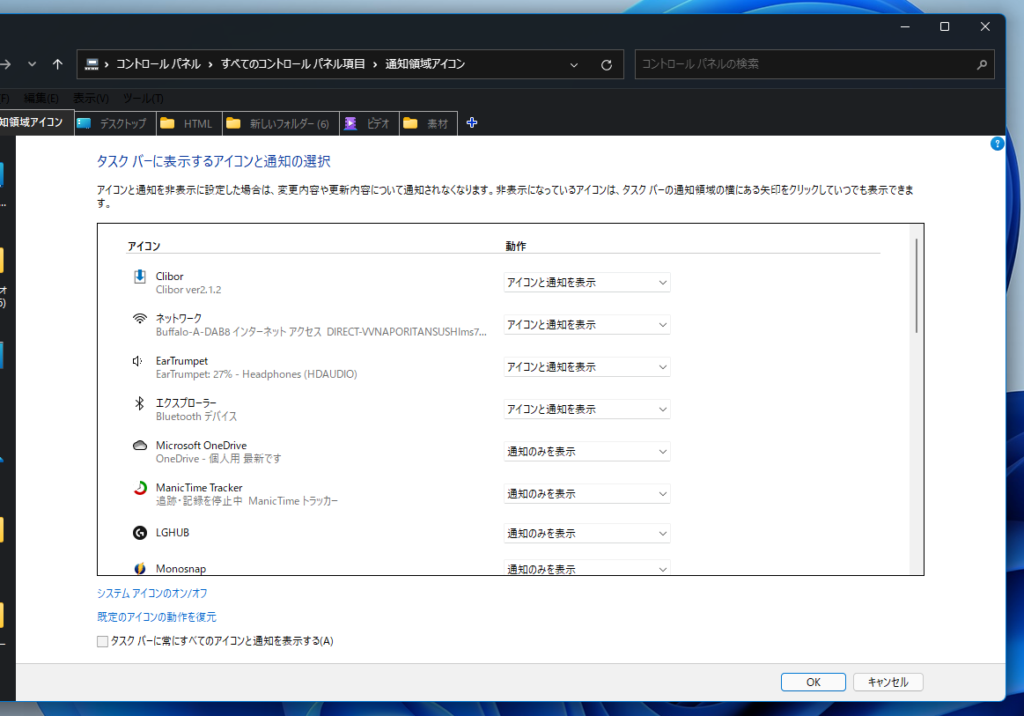Open the recent locations chevron
Viewport: 1024px width, 716px height.
tap(32, 64)
